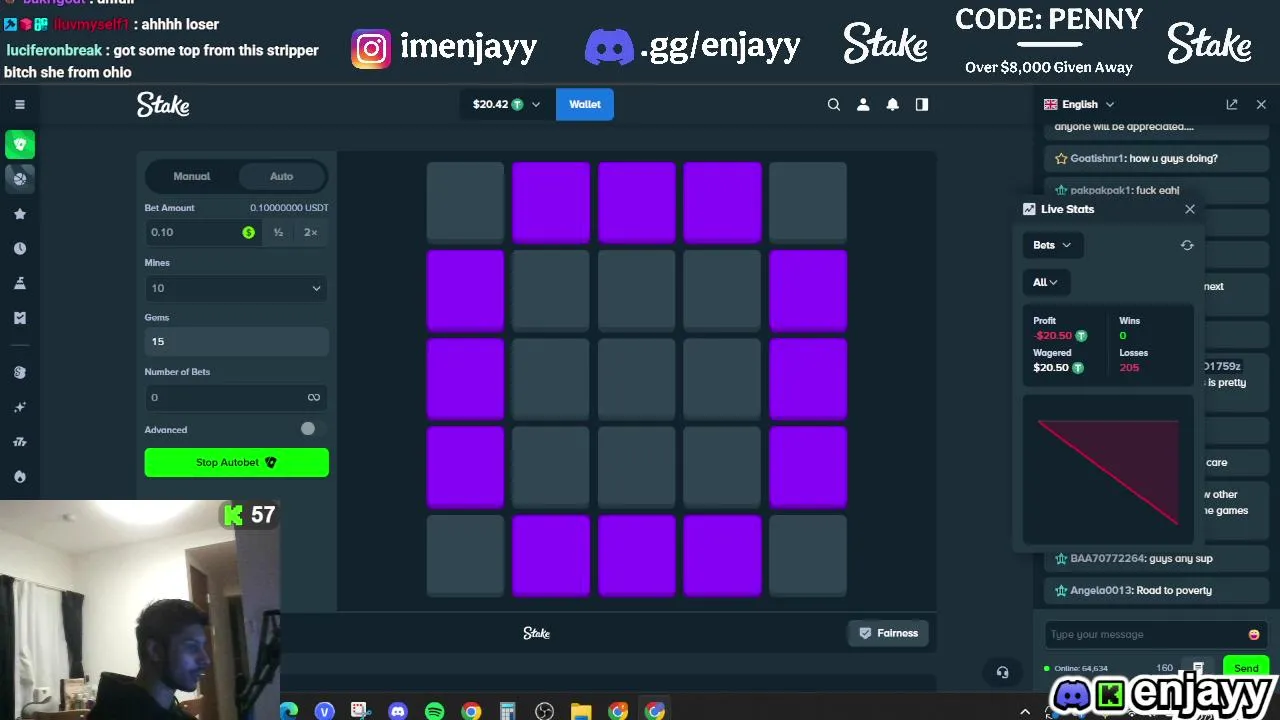This screenshot has height=720, width=1280.
Task: Open the 777 Slots sidebar icon
Action: click(20, 442)
